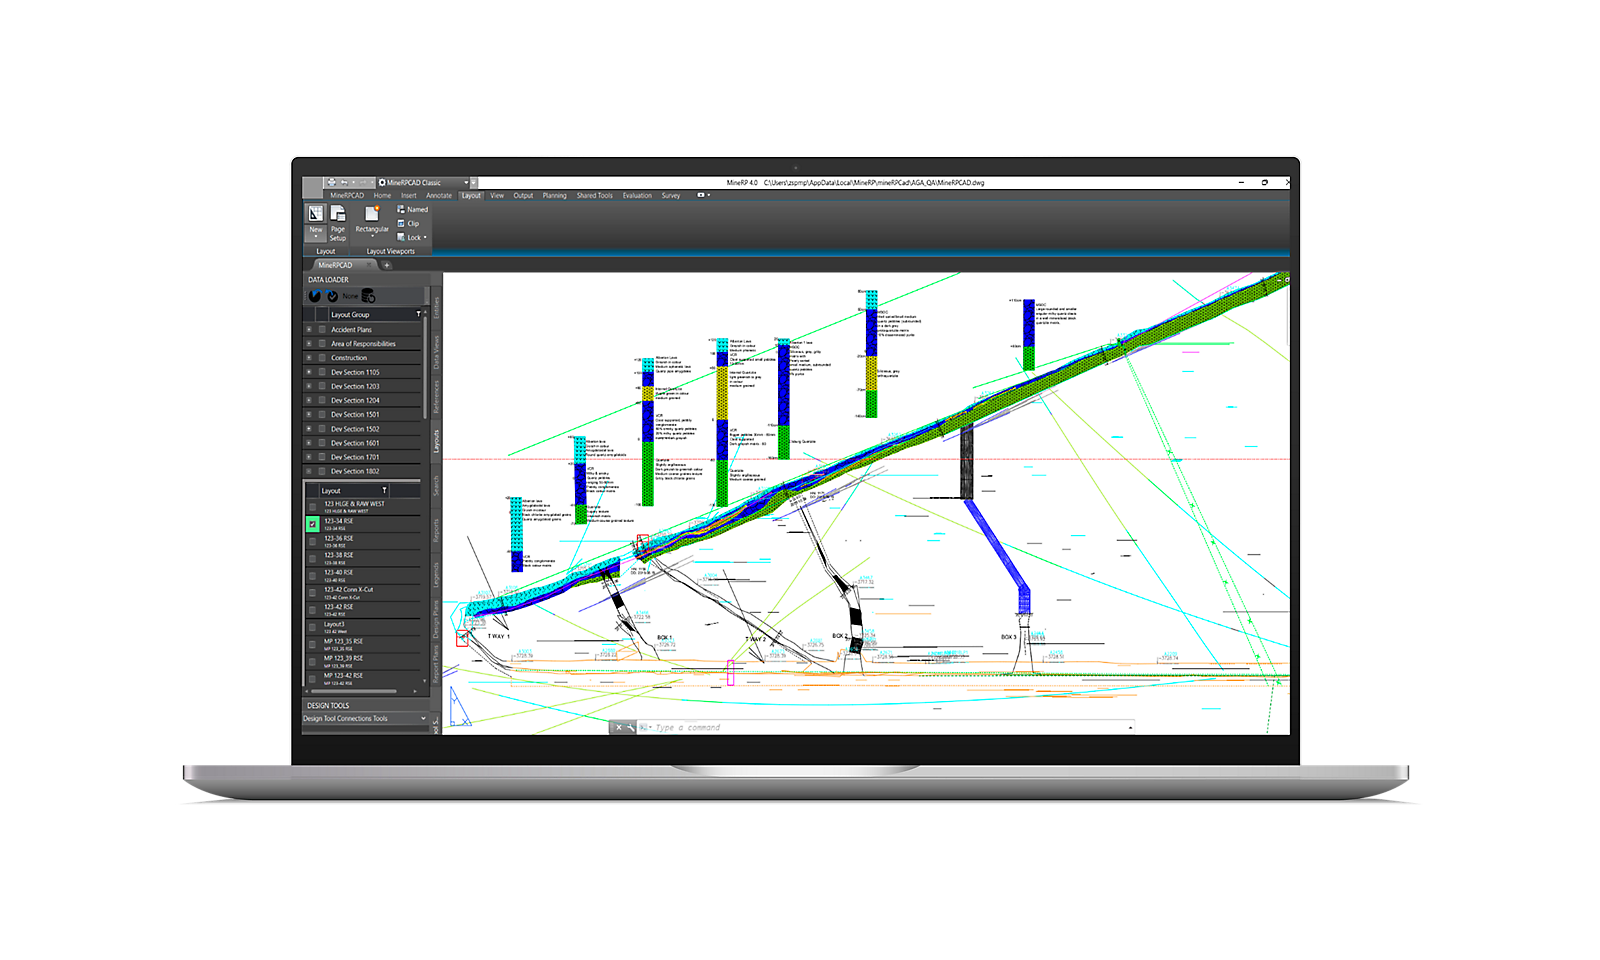This screenshot has height=960, width=1600.
Task: Select the 123-42 Conn X-Cut checkbox
Action: 312,592
